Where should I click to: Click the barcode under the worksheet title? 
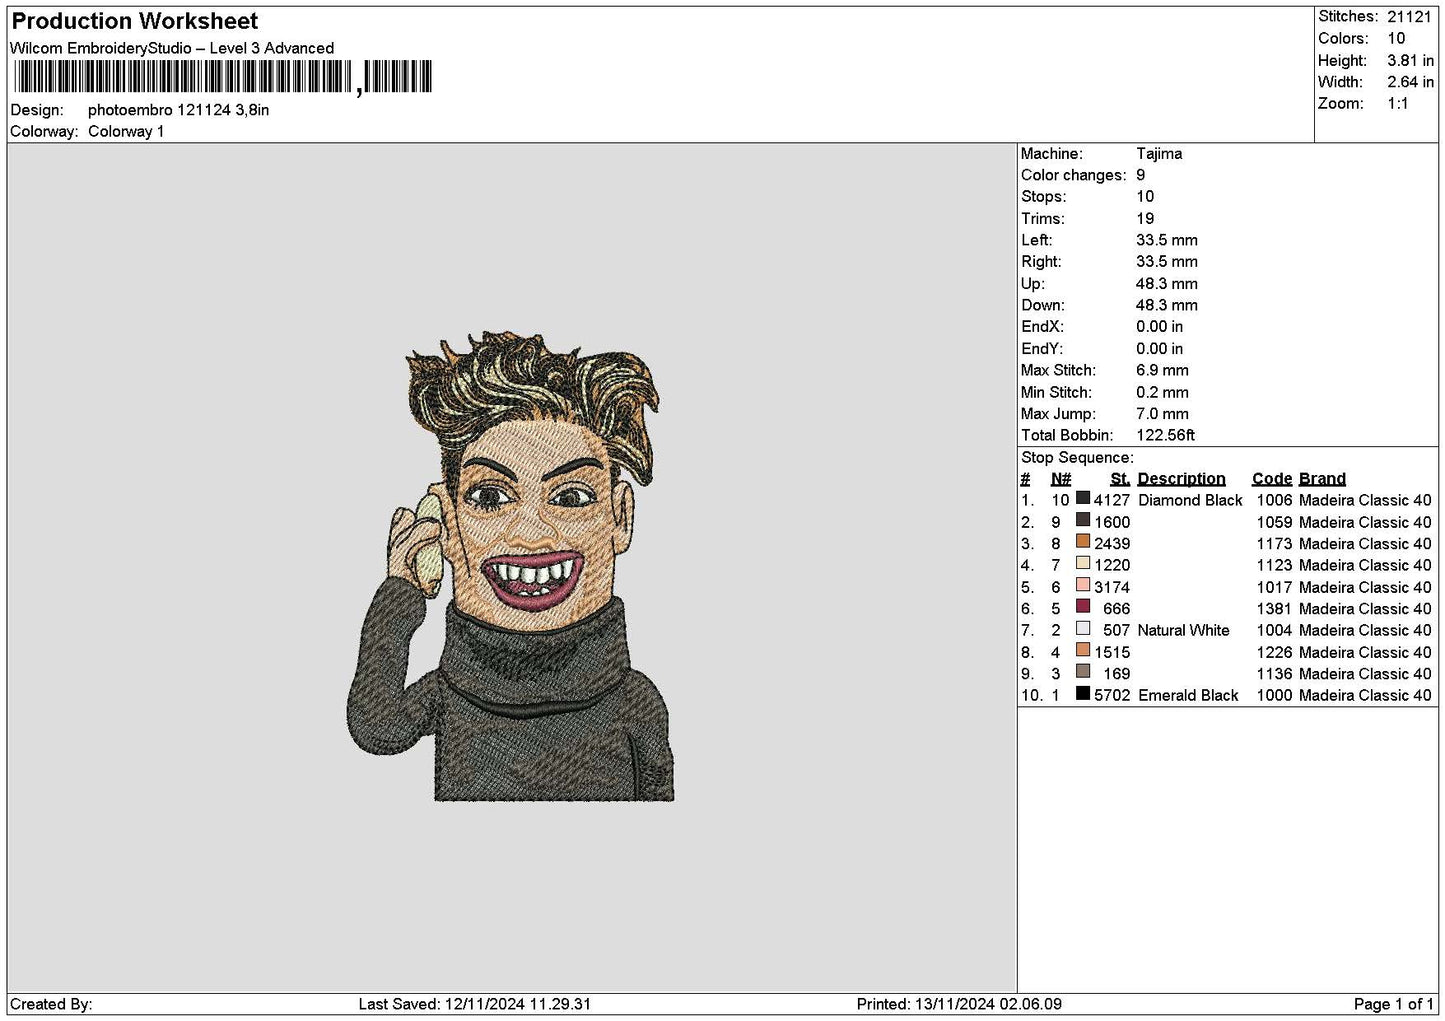(x=223, y=77)
